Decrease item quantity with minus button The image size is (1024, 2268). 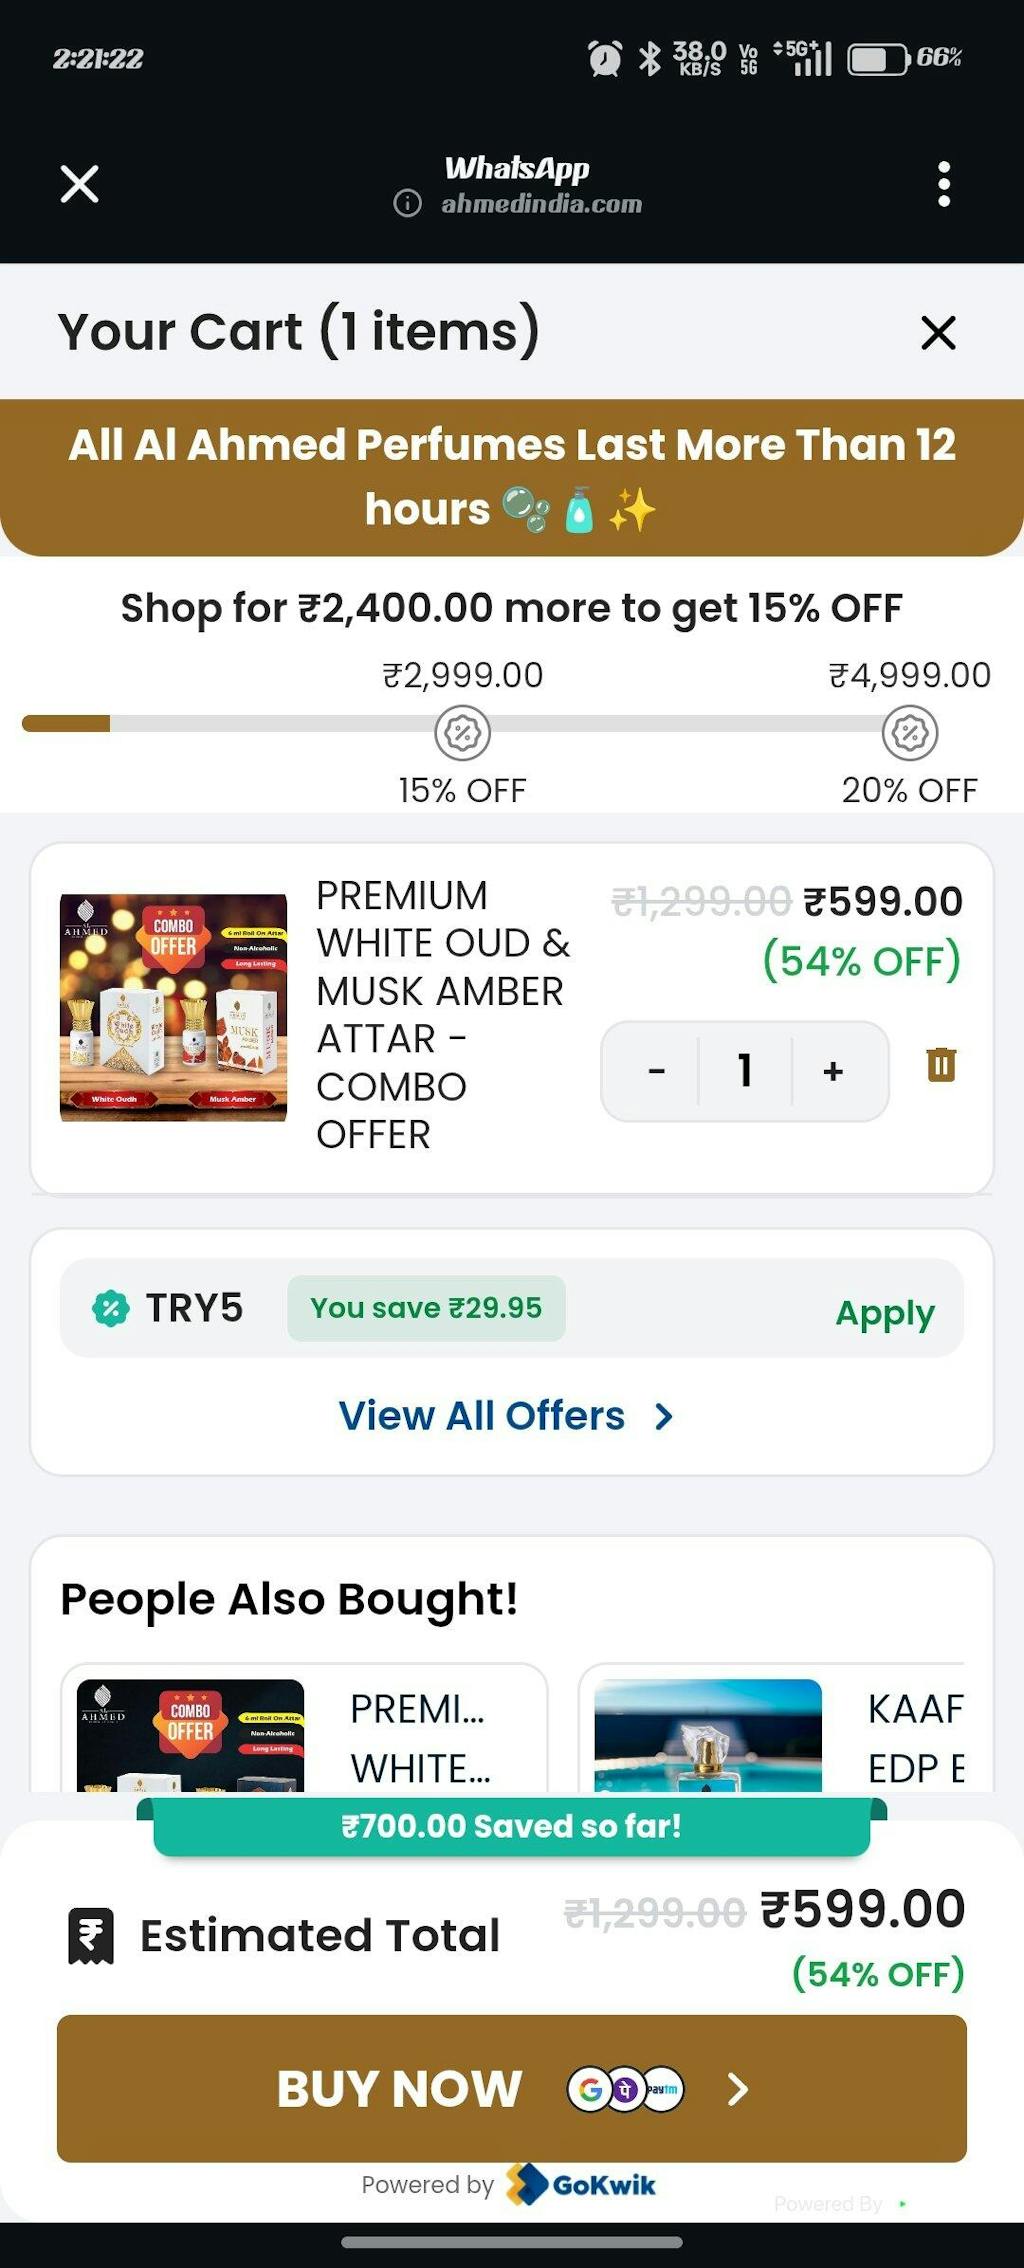656,1071
